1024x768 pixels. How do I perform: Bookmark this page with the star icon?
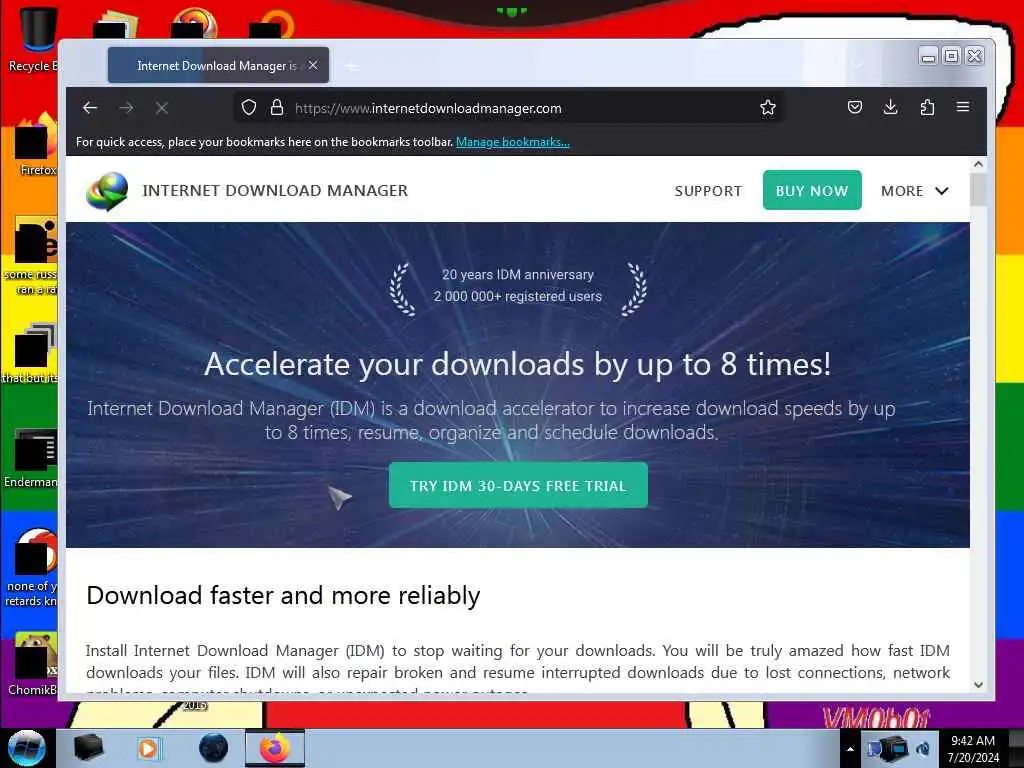pyautogui.click(x=768, y=108)
